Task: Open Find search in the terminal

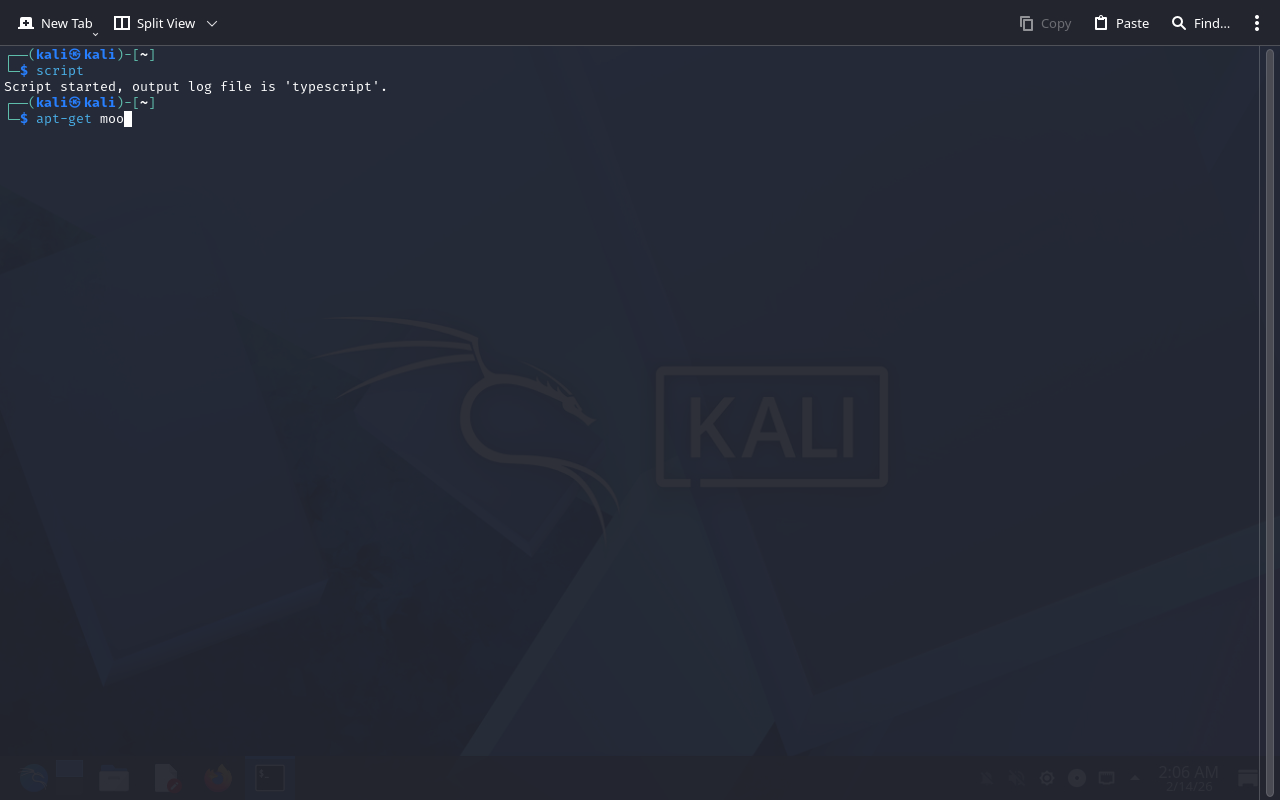Action: click(x=1200, y=23)
